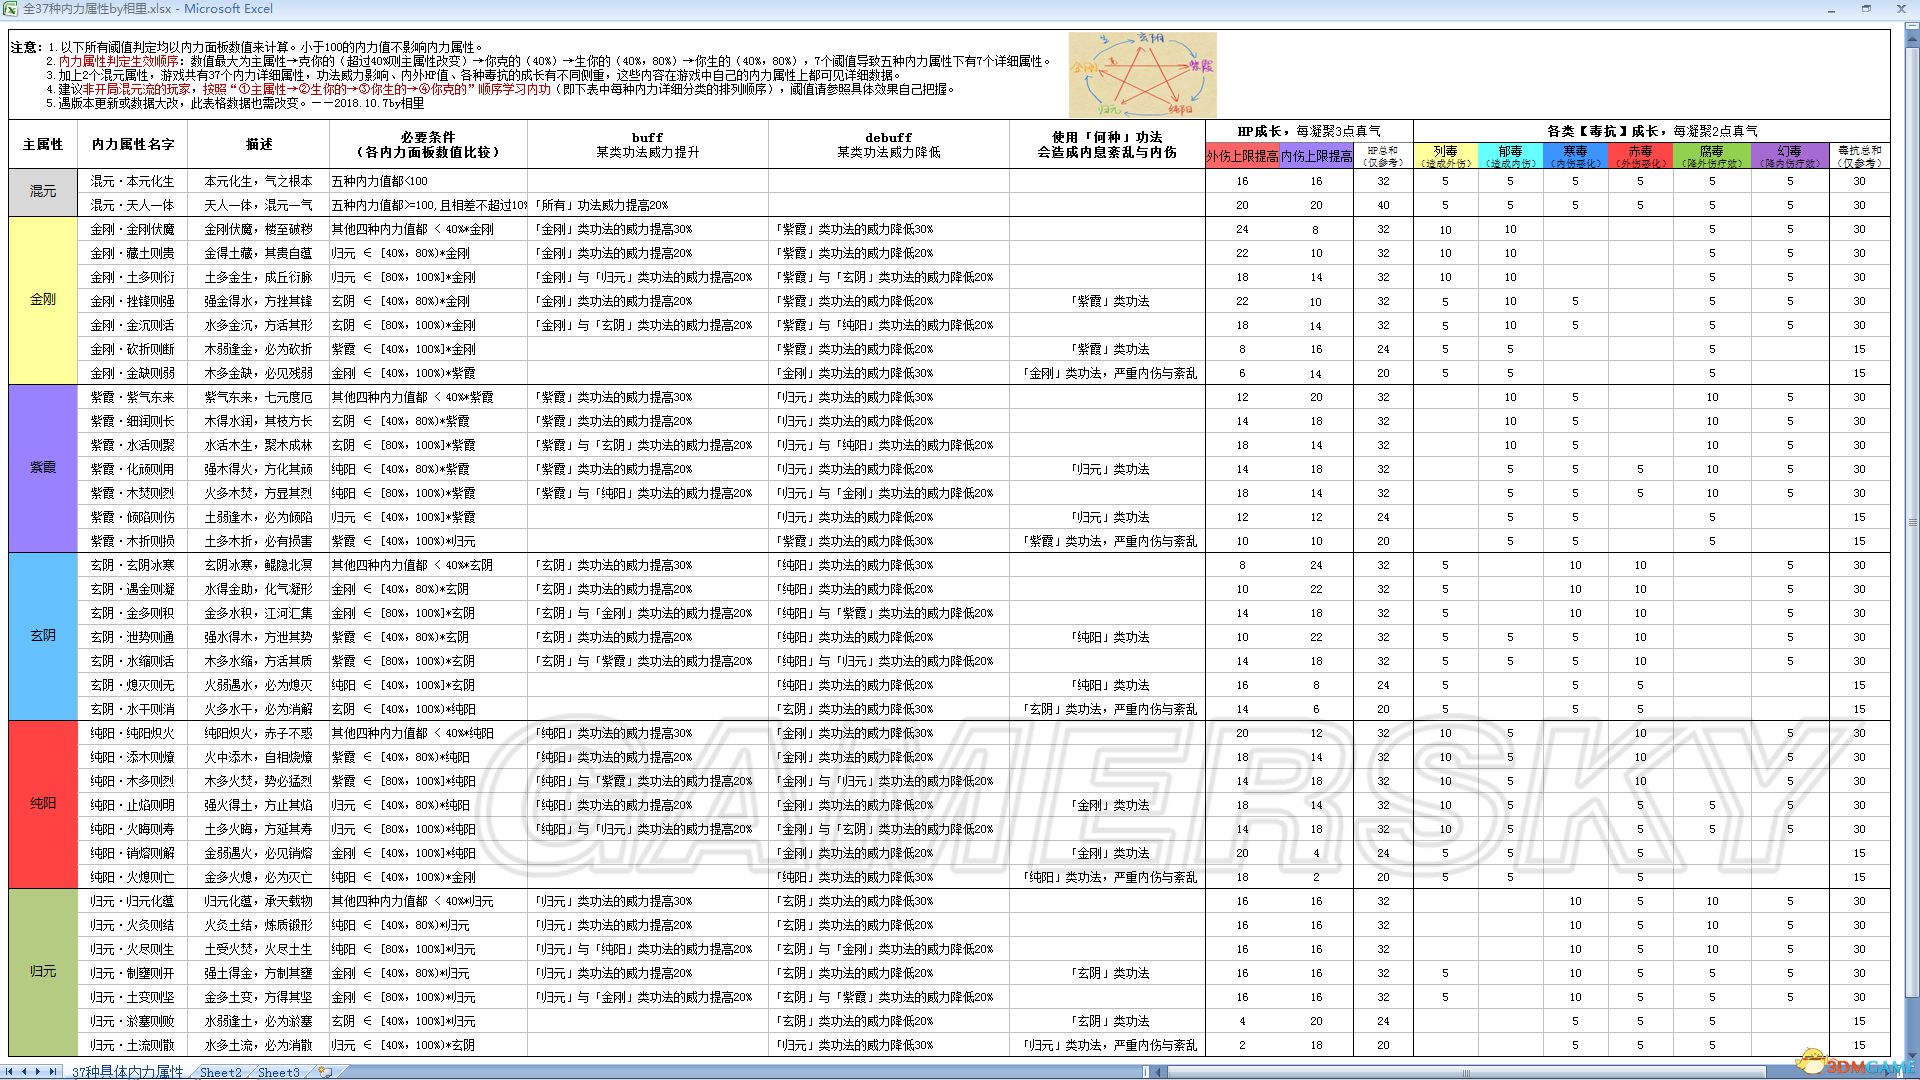The image size is (1920, 1080).
Task: Jump to the last sheet tab arrow
Action: tap(53, 1071)
